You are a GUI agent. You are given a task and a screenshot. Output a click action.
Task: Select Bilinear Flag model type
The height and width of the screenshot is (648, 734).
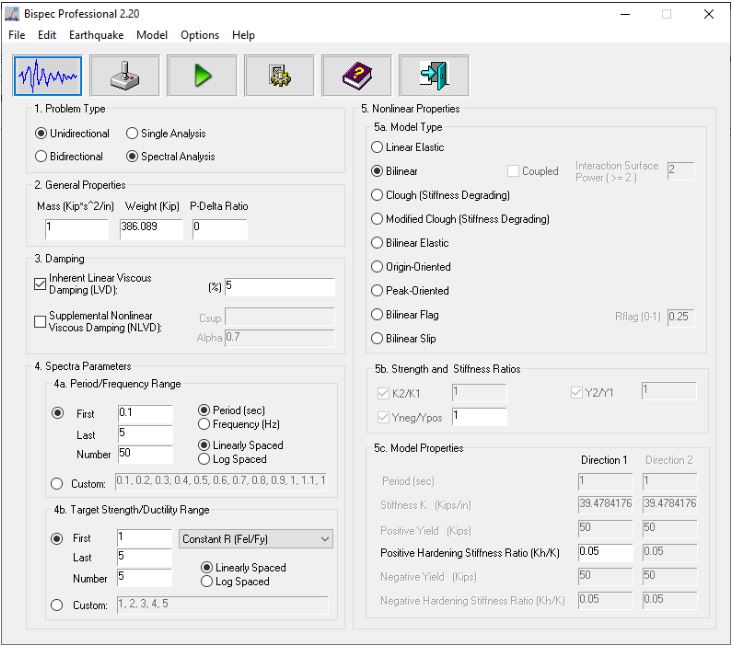click(364, 315)
